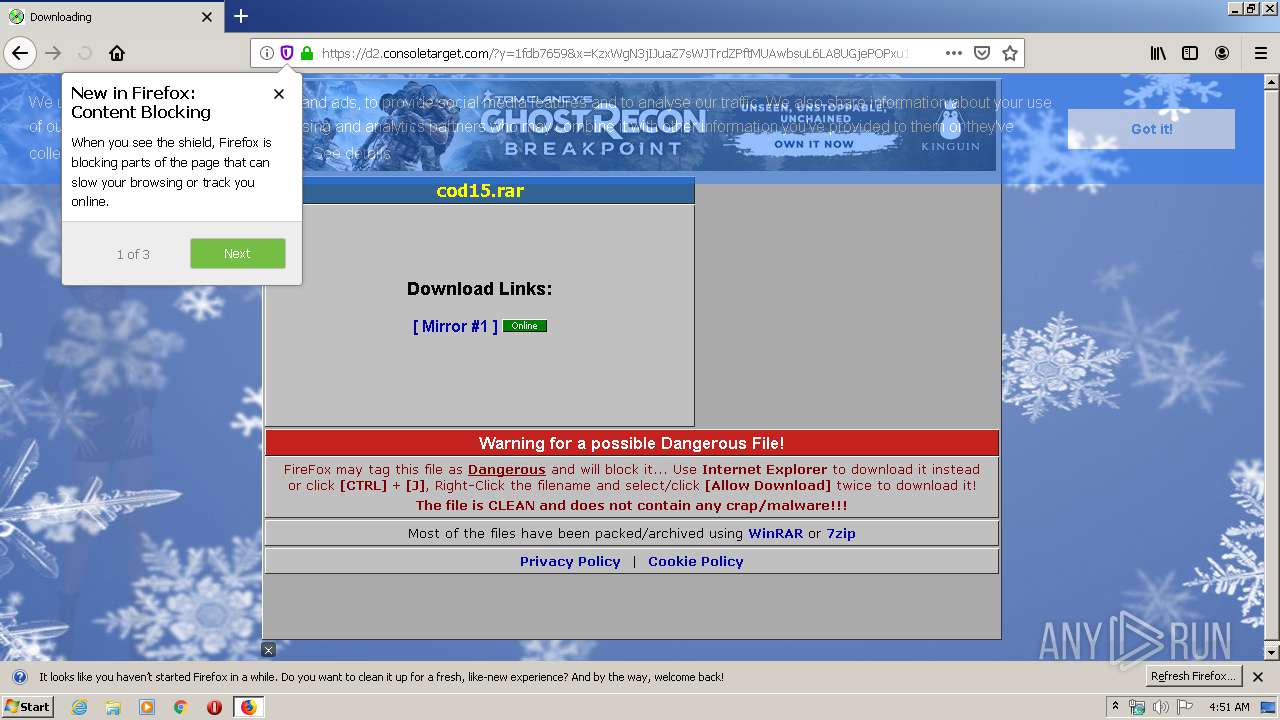Screen dimensions: 1280x720
Task: Open the Firefox hamburger menu
Action: 1260,53
